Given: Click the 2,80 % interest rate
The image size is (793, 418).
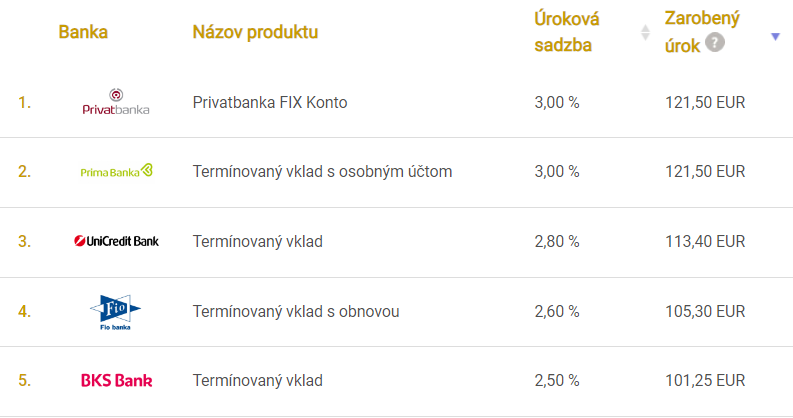Looking at the screenshot, I should point(557,241).
